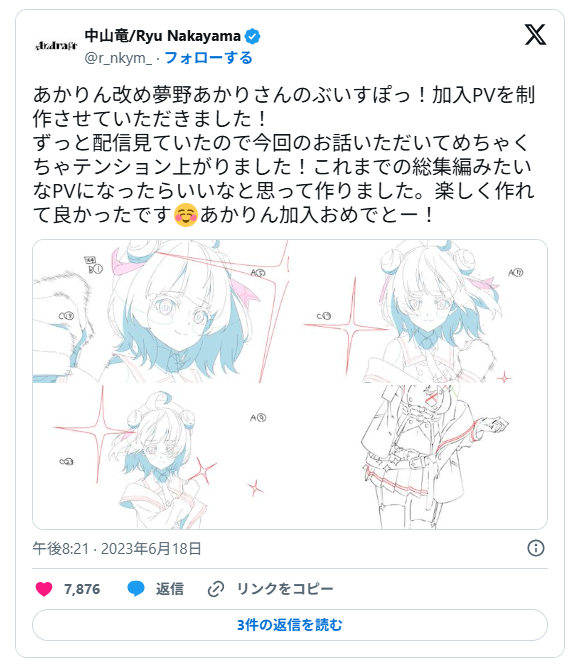The width and height of the screenshot is (576, 667).
Task: Click the 7,876 likes count
Action: click(82, 589)
